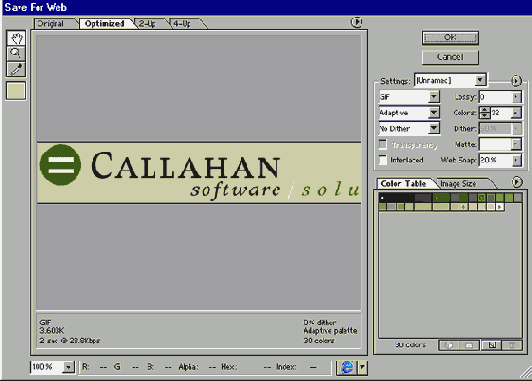Click the eyedropper color swatch
The height and width of the screenshot is (381, 532).
click(x=16, y=91)
